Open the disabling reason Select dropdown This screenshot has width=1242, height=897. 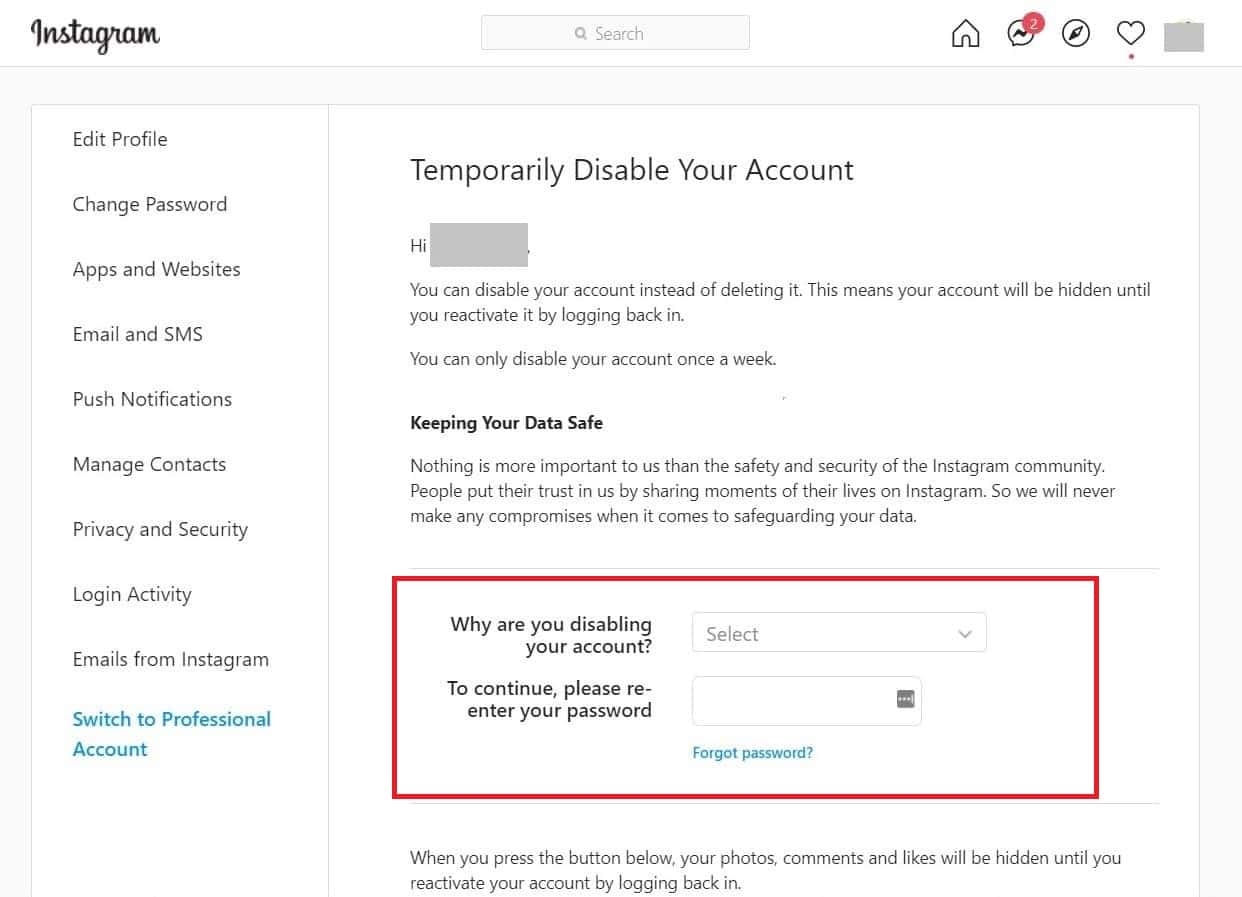tap(838, 632)
